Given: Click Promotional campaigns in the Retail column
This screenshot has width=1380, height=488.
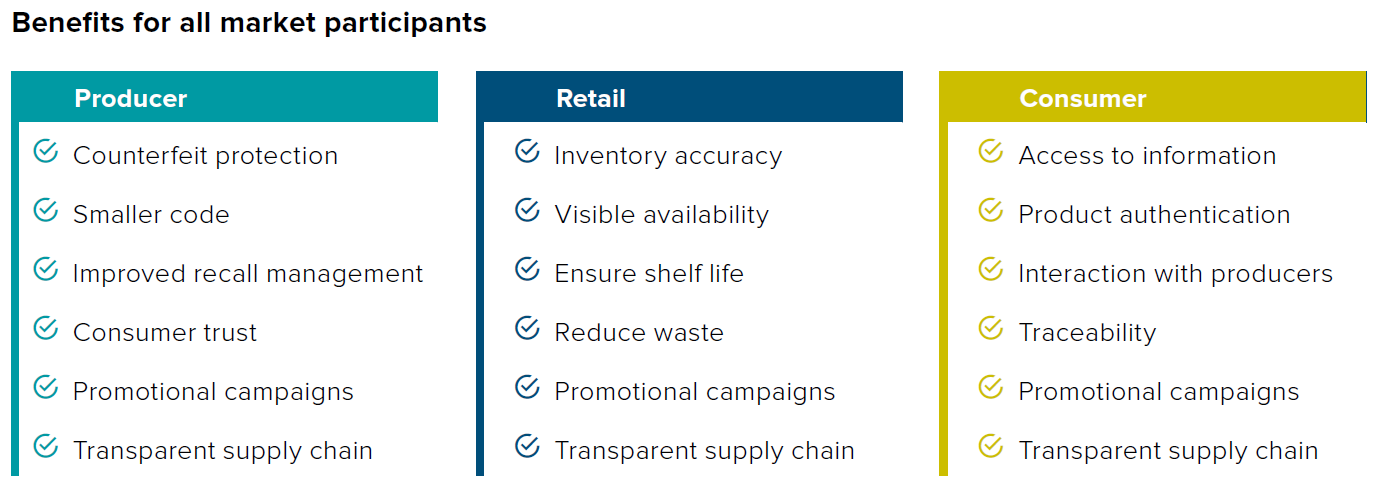Looking at the screenshot, I should pyautogui.click(x=695, y=392).
